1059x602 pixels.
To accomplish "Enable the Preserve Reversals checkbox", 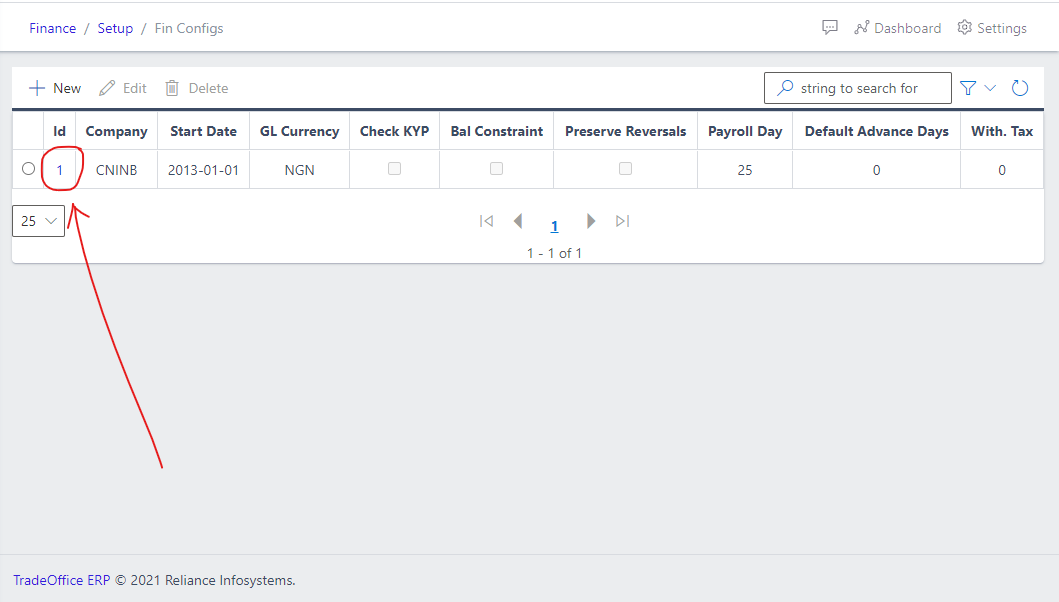I will click(x=625, y=168).
